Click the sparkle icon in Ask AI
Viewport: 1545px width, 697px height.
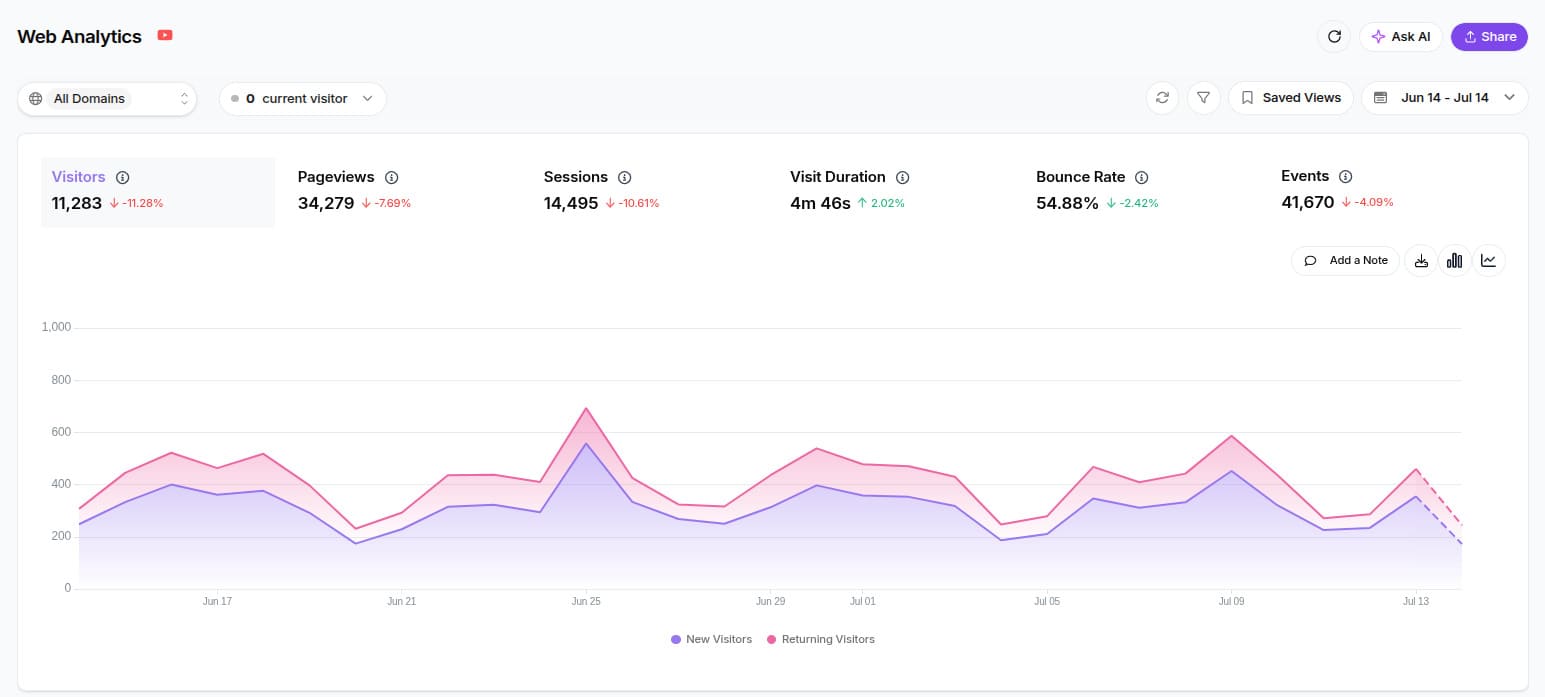[x=1379, y=37]
